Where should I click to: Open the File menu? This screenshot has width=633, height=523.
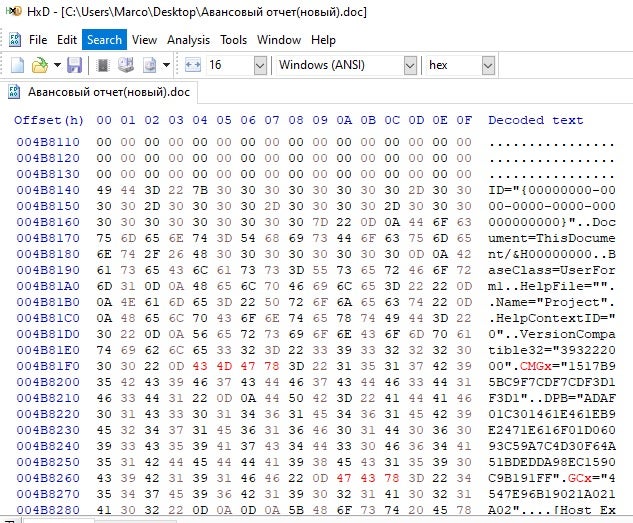38,40
